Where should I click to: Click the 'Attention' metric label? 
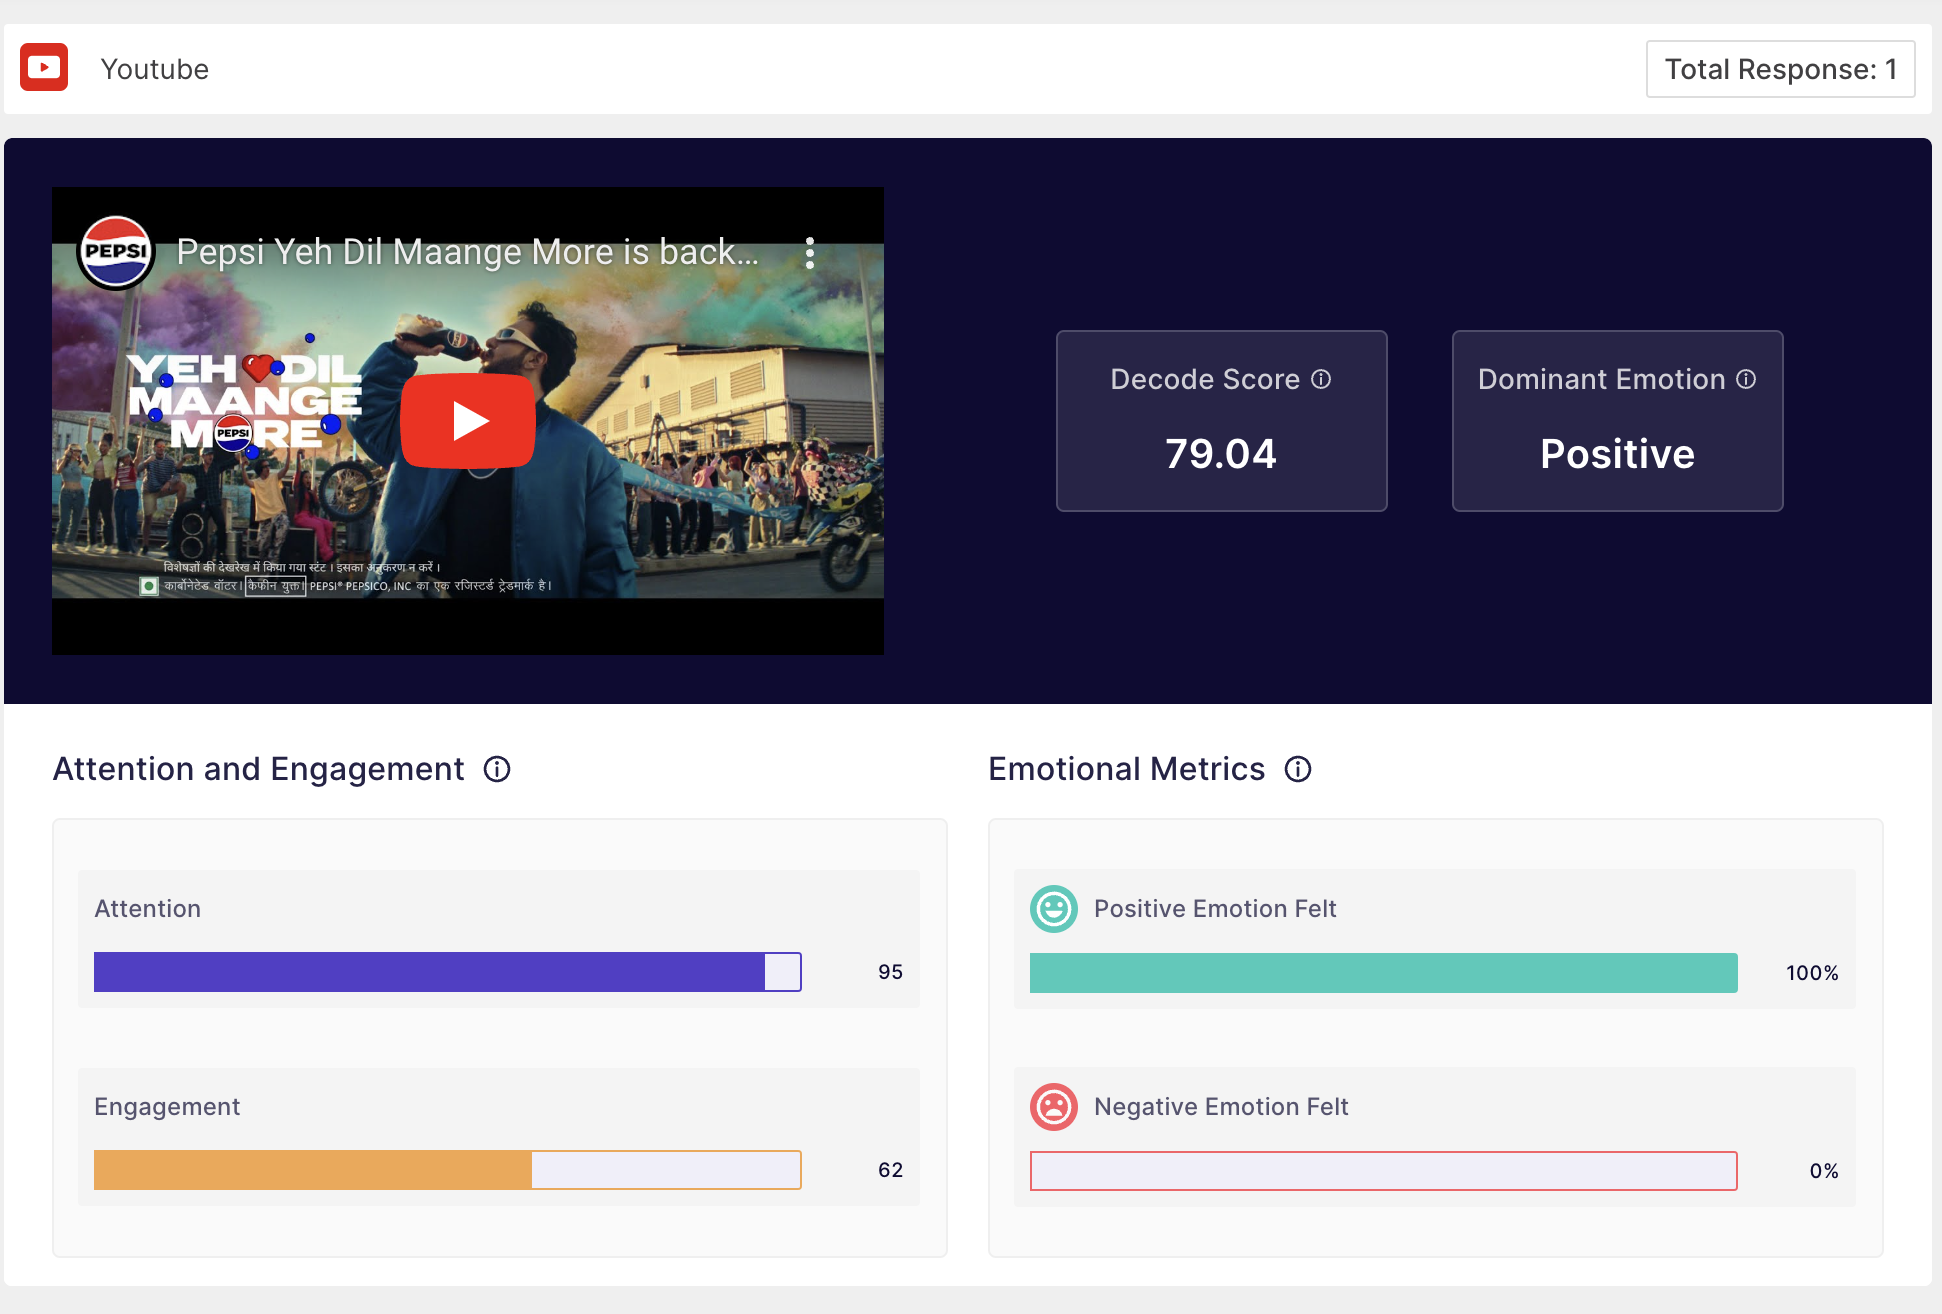(148, 909)
